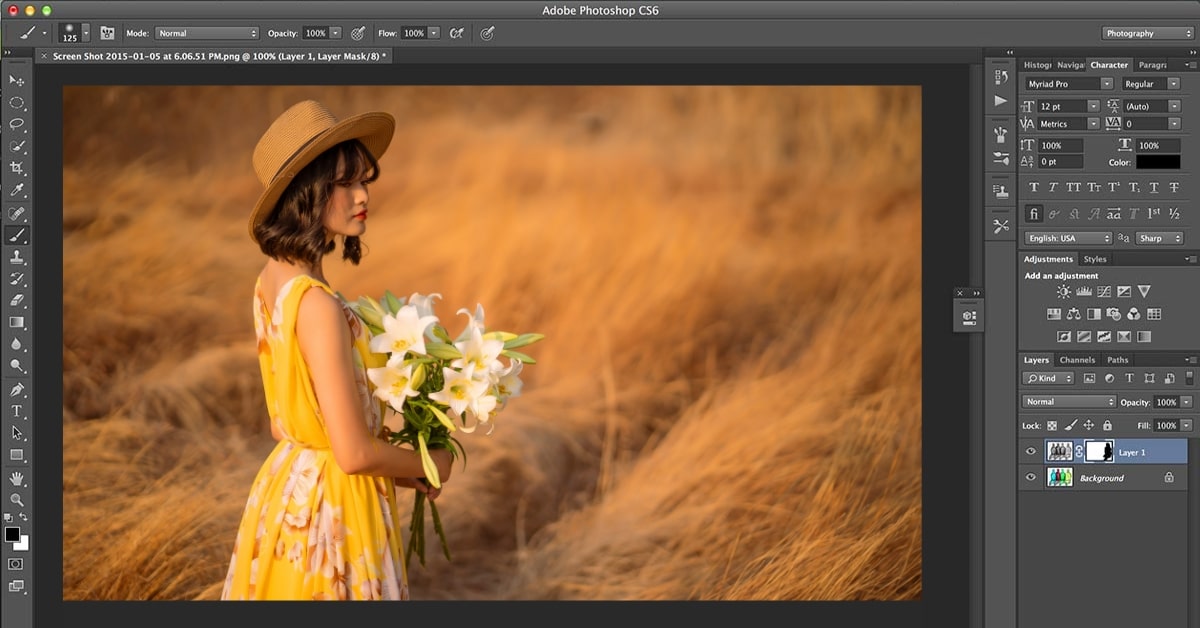Switch to the Channels tab
Viewport: 1200px width, 628px height.
coord(1077,360)
